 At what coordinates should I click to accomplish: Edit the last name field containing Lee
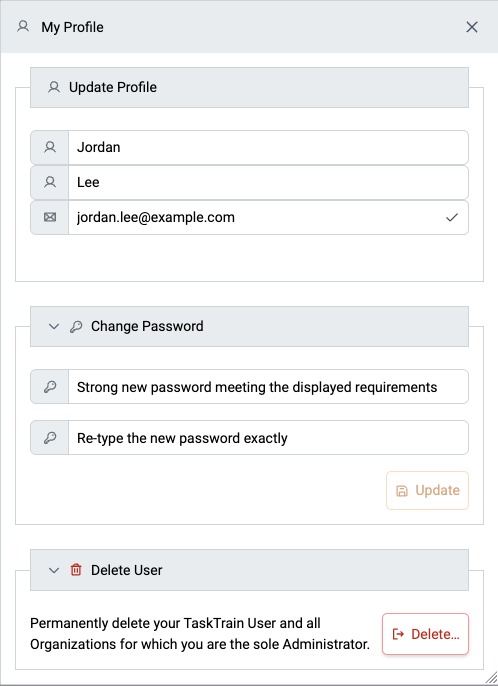268,182
